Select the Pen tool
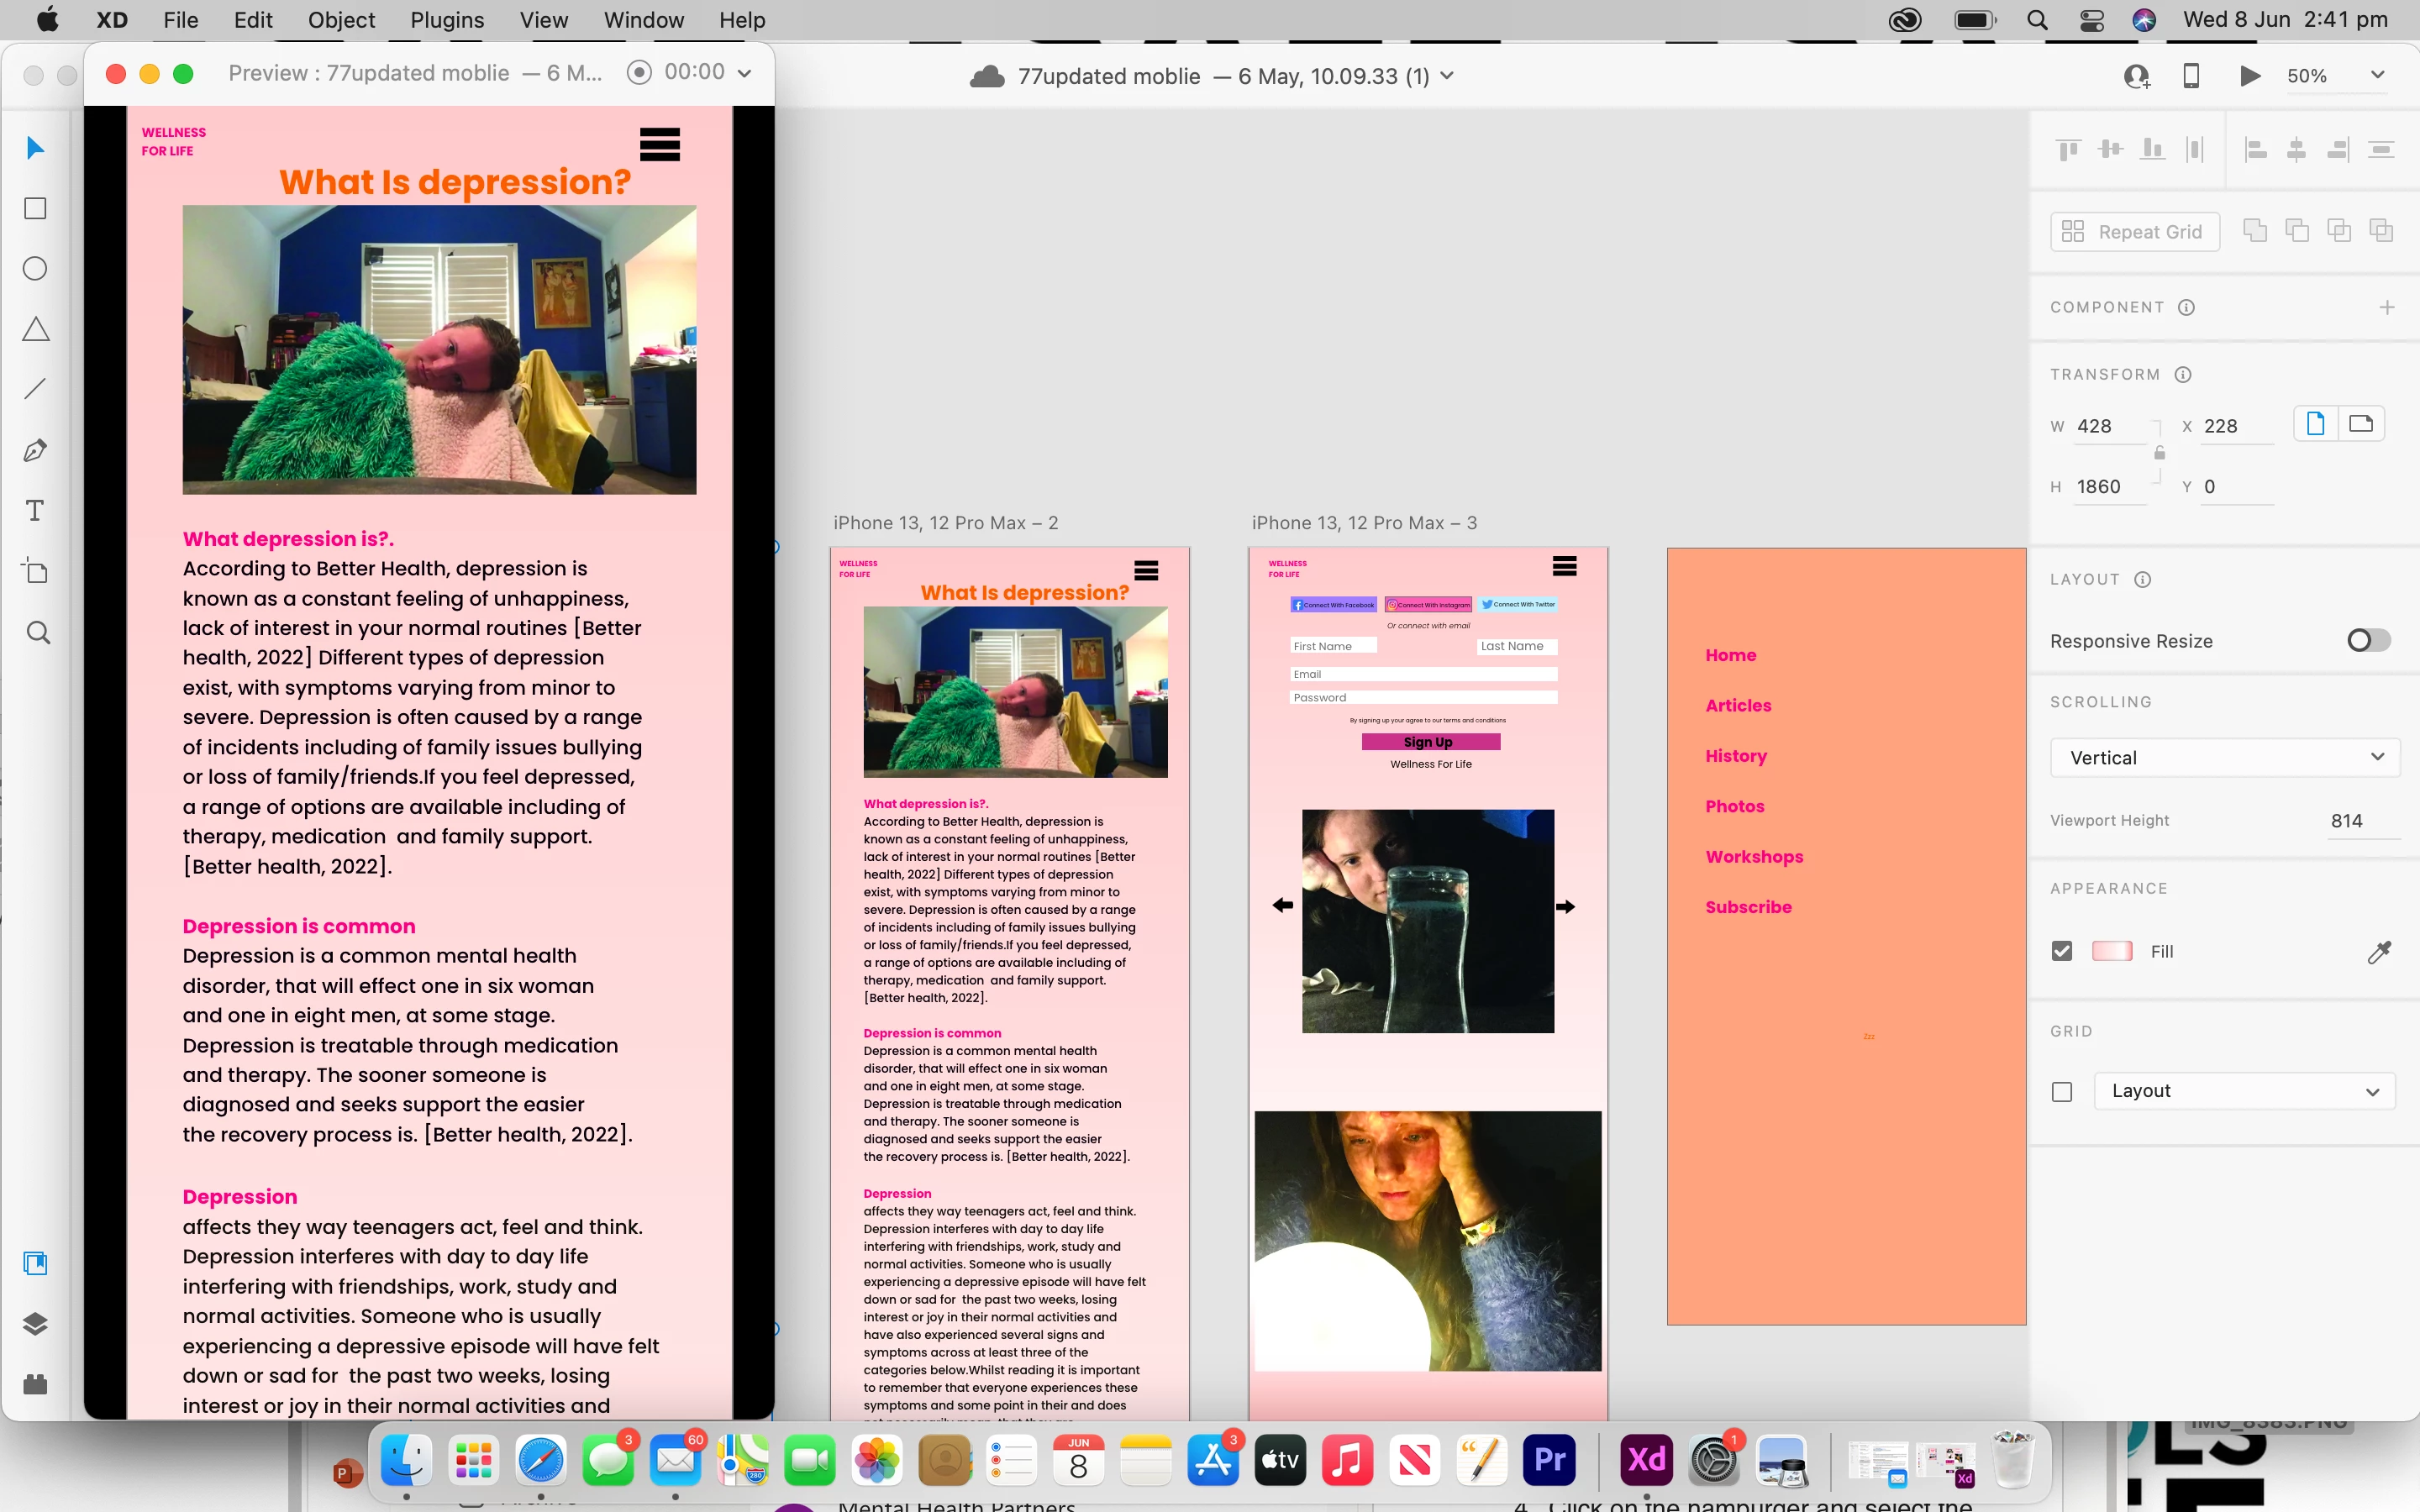This screenshot has width=2420, height=1512. [35, 451]
